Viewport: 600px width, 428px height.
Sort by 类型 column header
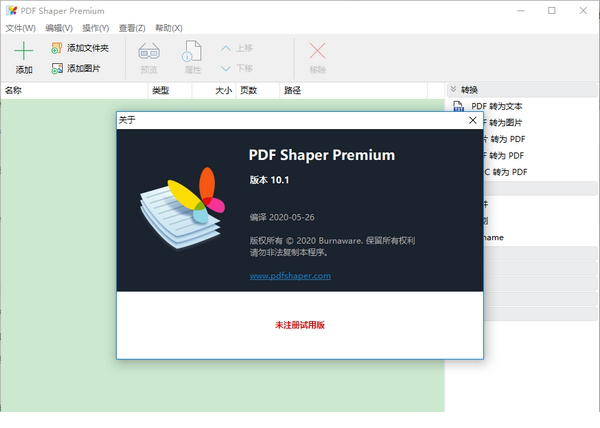tap(170, 91)
